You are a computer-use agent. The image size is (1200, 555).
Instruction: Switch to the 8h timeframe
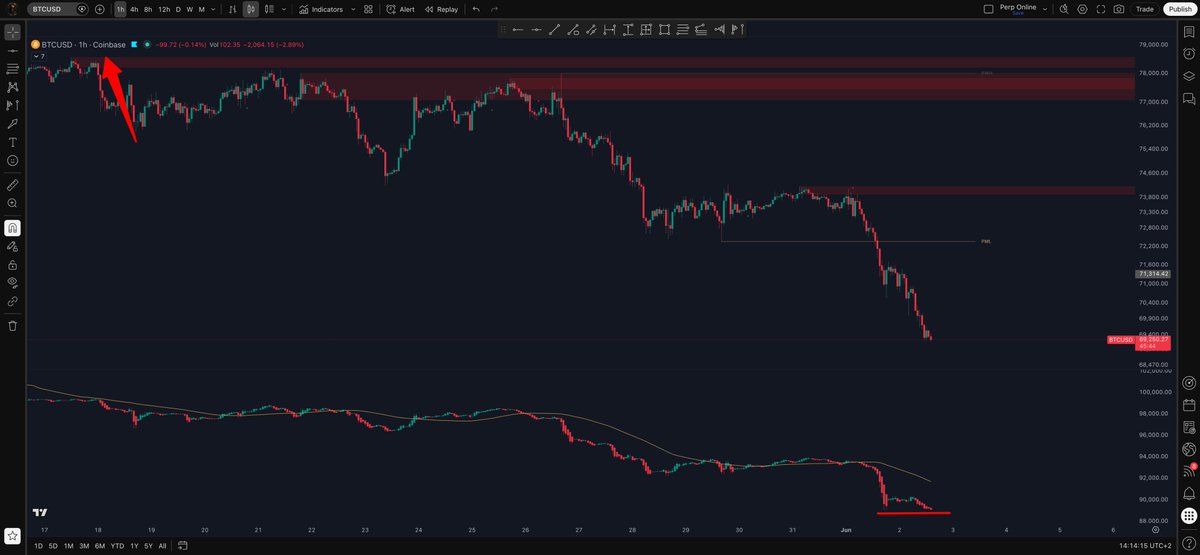pyautogui.click(x=148, y=9)
